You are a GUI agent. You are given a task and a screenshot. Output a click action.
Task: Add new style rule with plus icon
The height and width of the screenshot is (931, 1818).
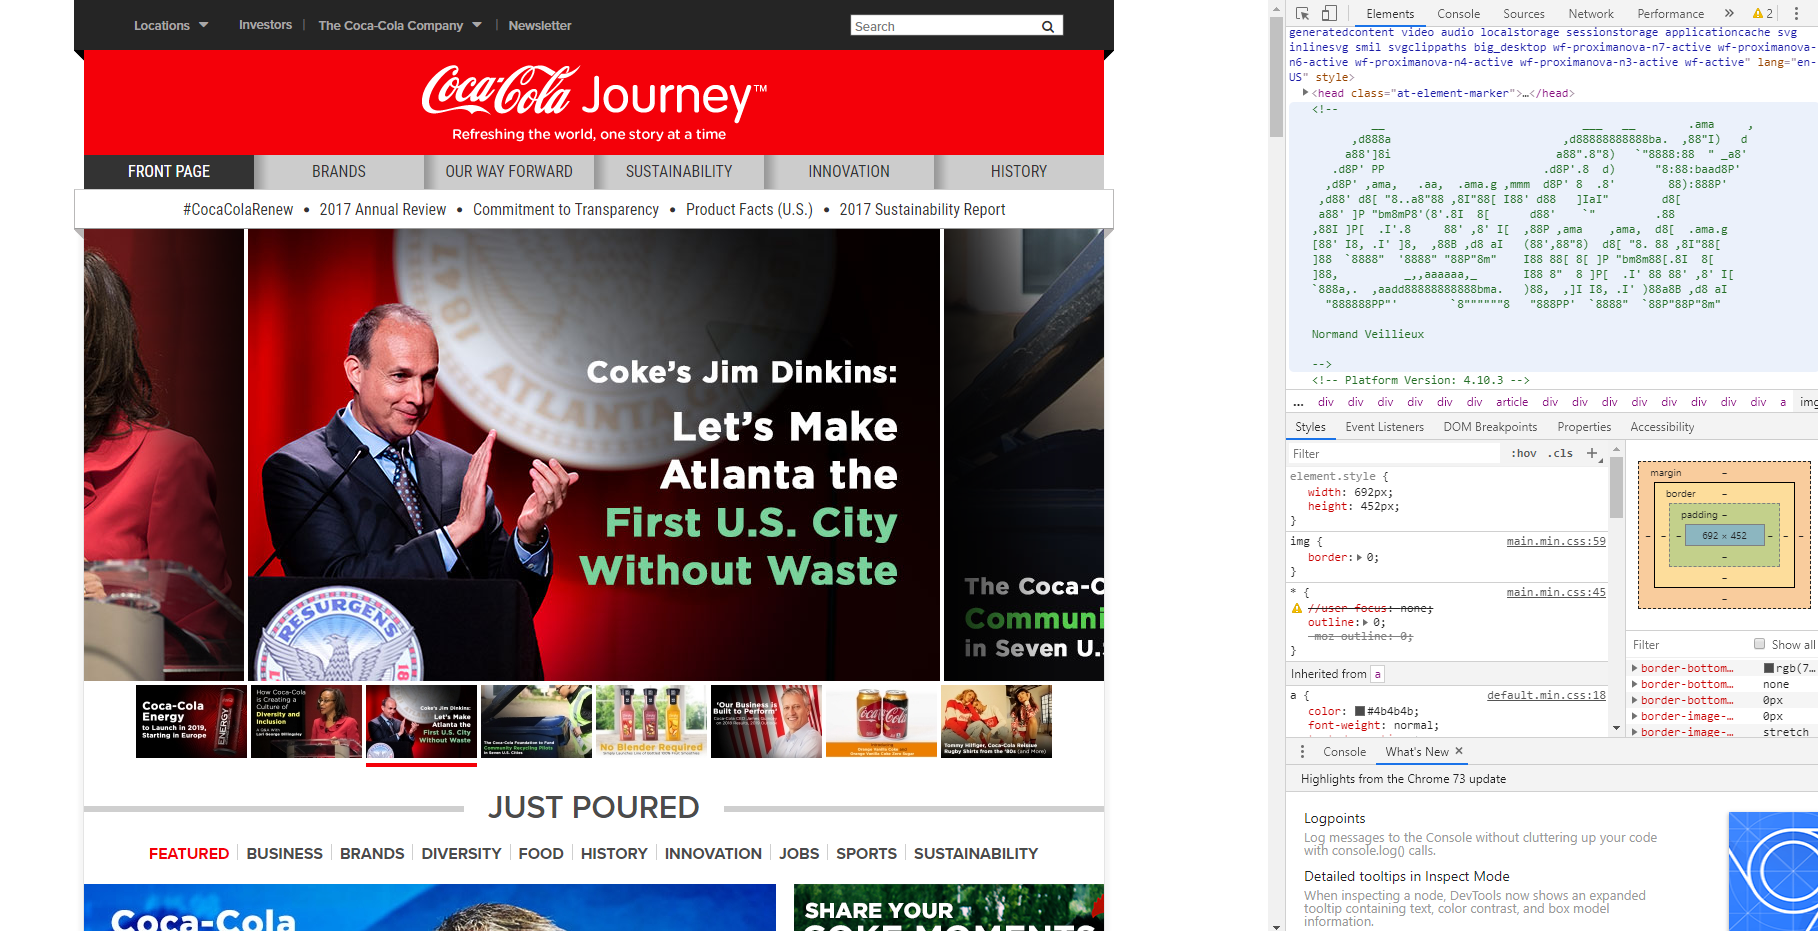coord(1592,453)
